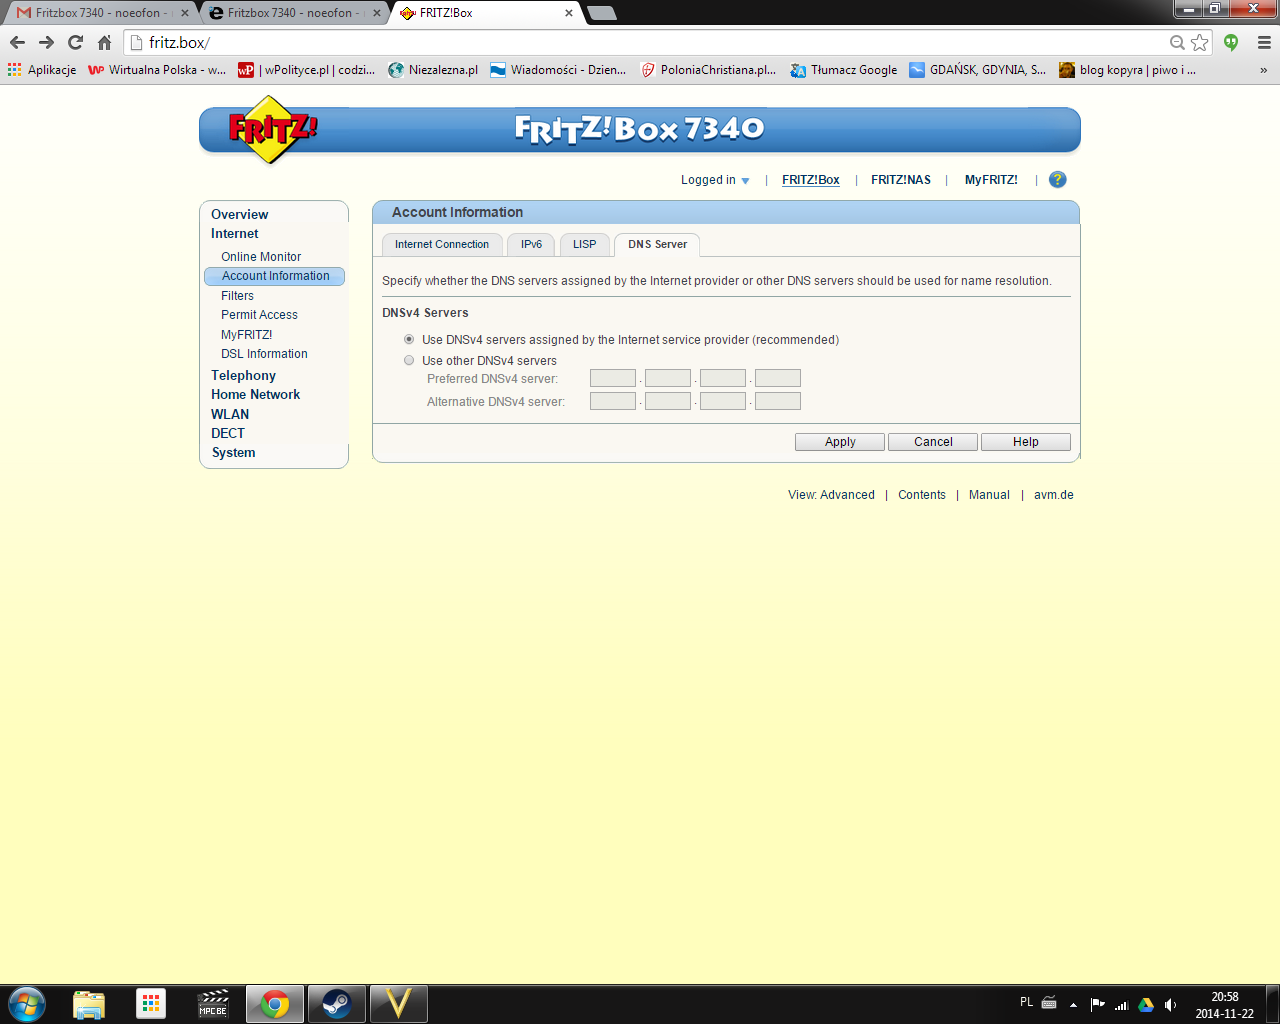1280x1024 pixels.
Task: Open the FRITZ!NAS link
Action: coord(901,180)
